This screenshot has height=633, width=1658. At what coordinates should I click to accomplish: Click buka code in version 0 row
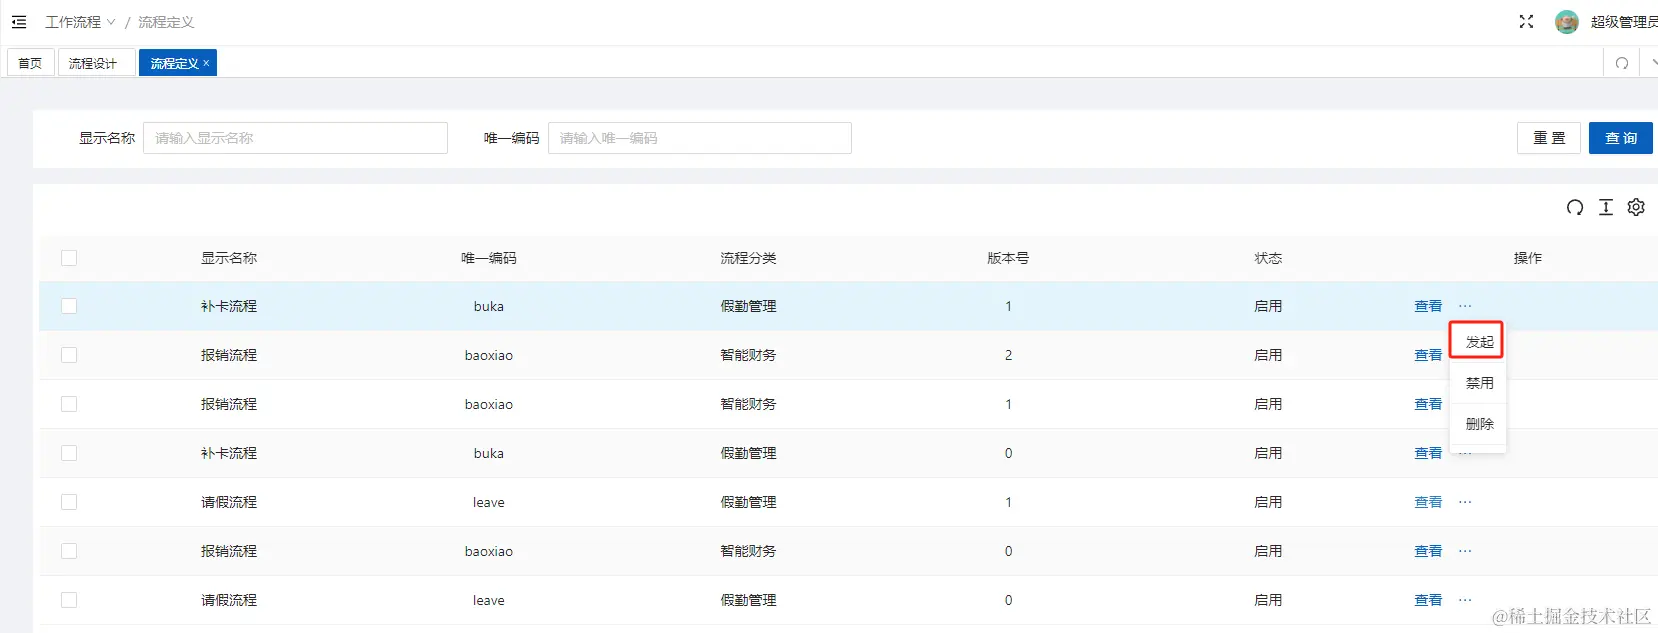(489, 453)
